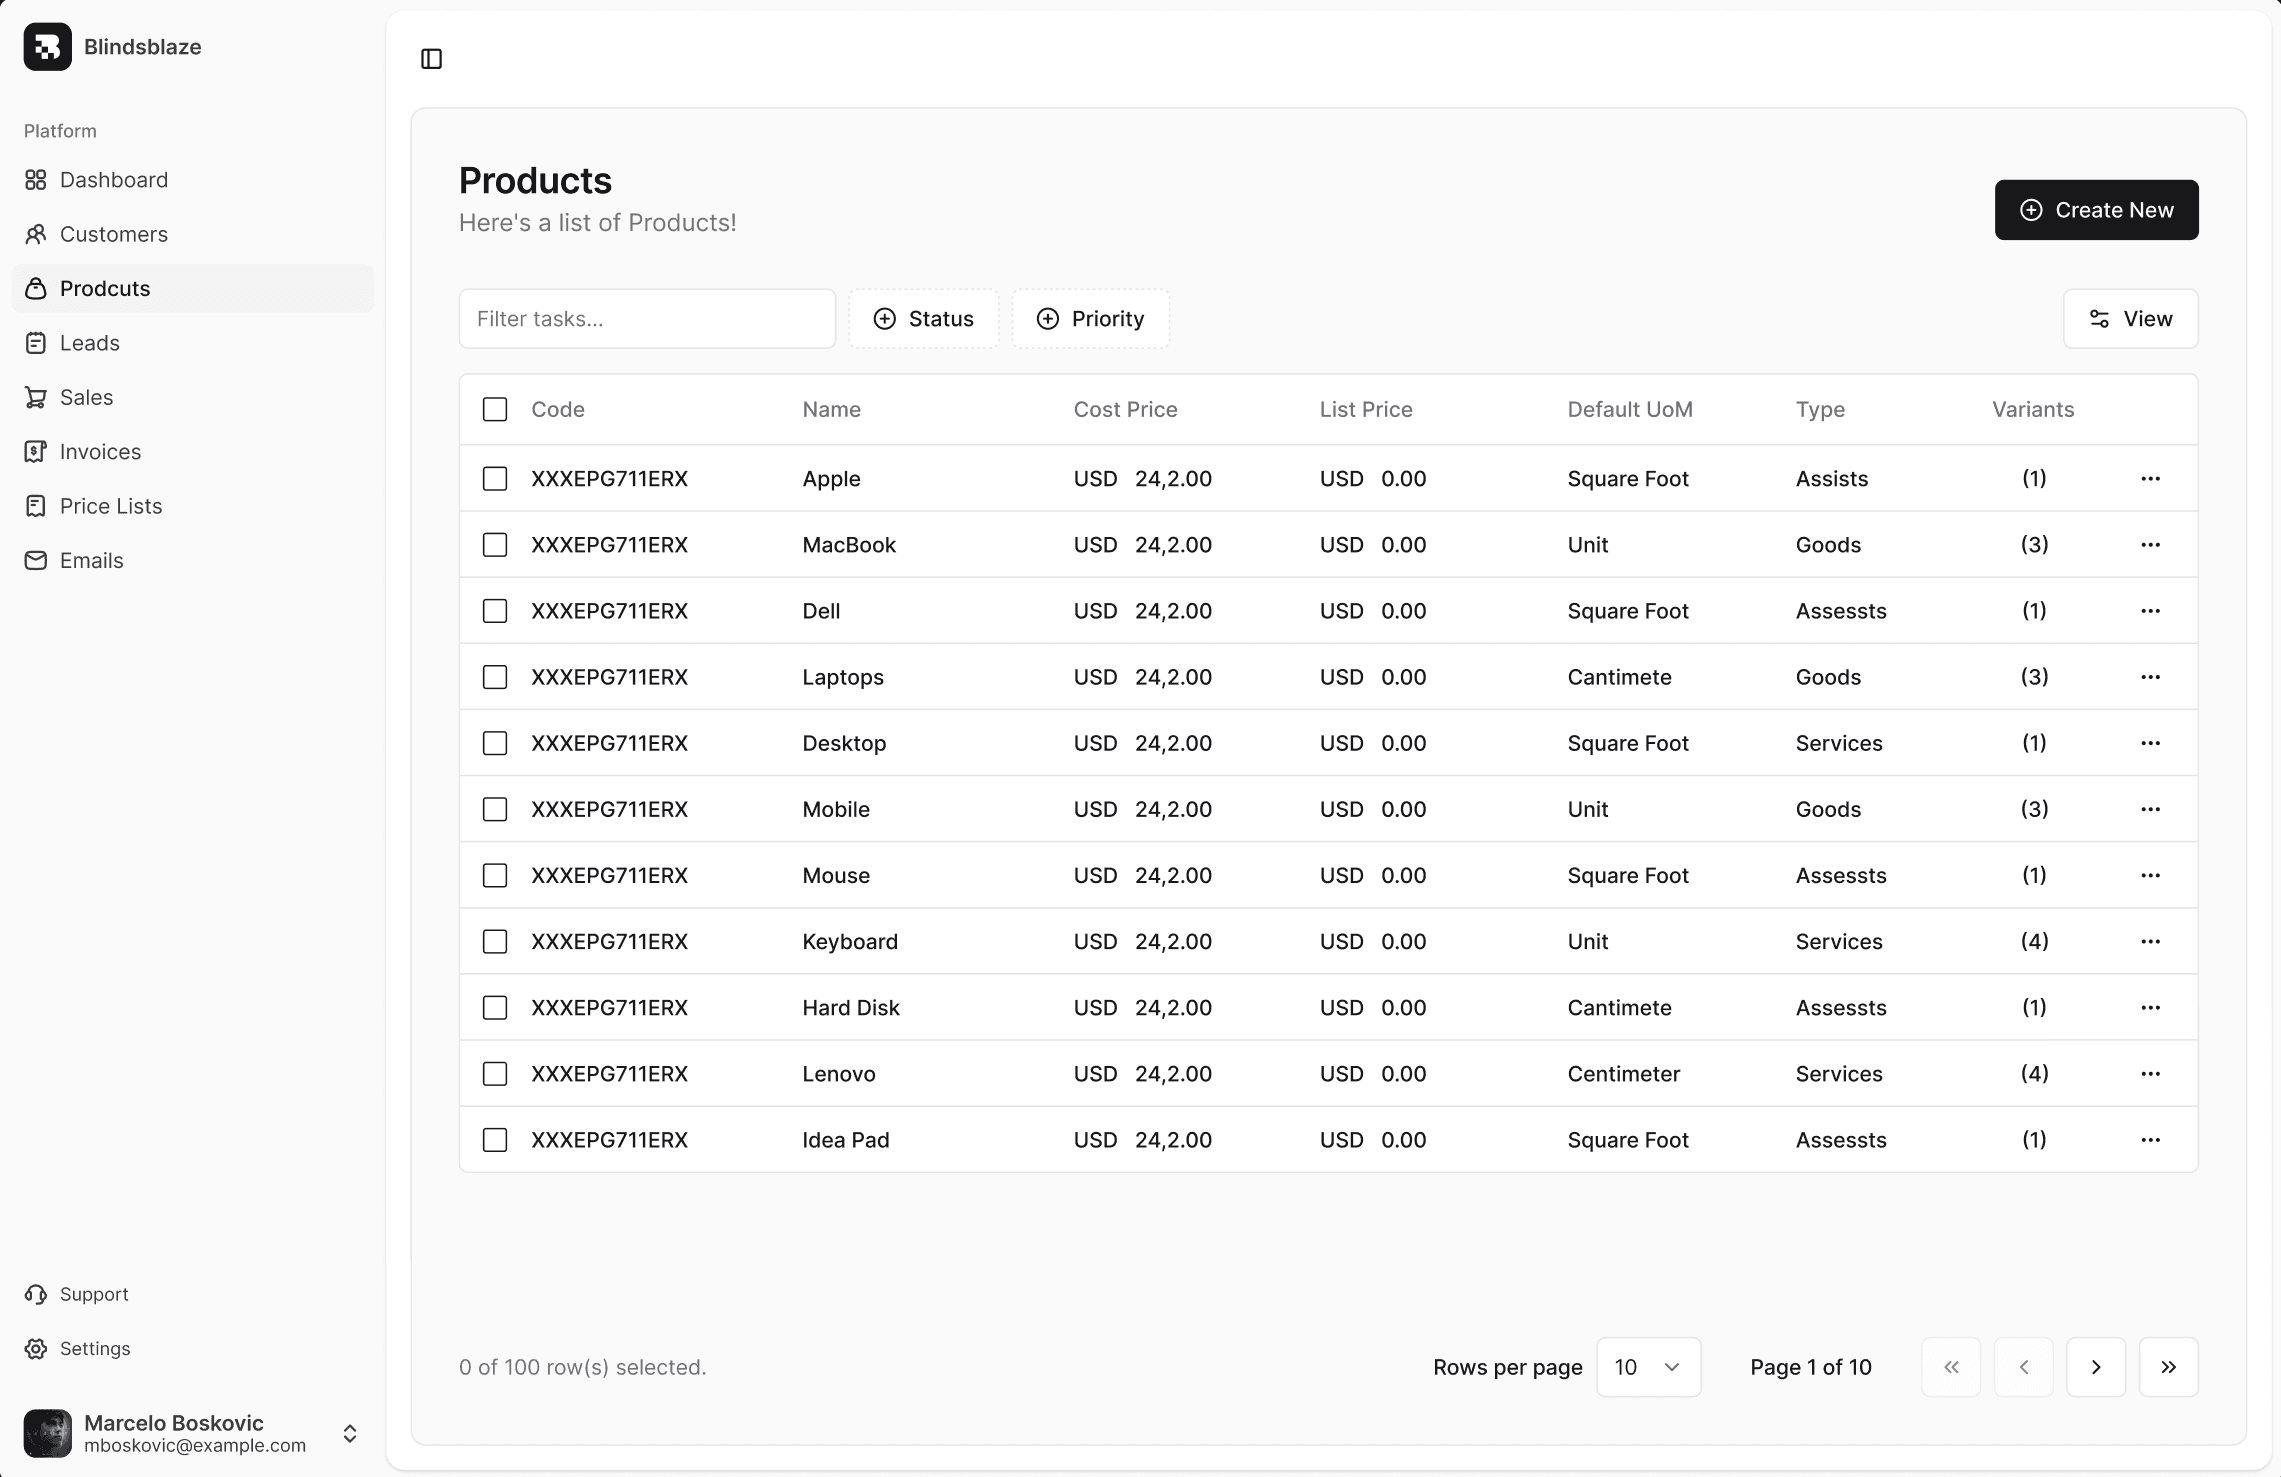Click the Create New button
The height and width of the screenshot is (1477, 2281).
(2096, 210)
